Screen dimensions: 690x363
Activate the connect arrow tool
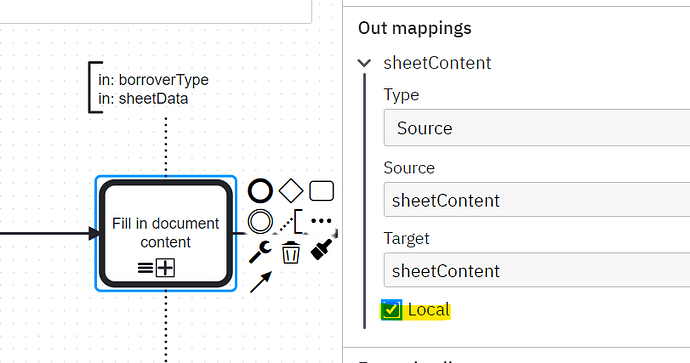261,282
